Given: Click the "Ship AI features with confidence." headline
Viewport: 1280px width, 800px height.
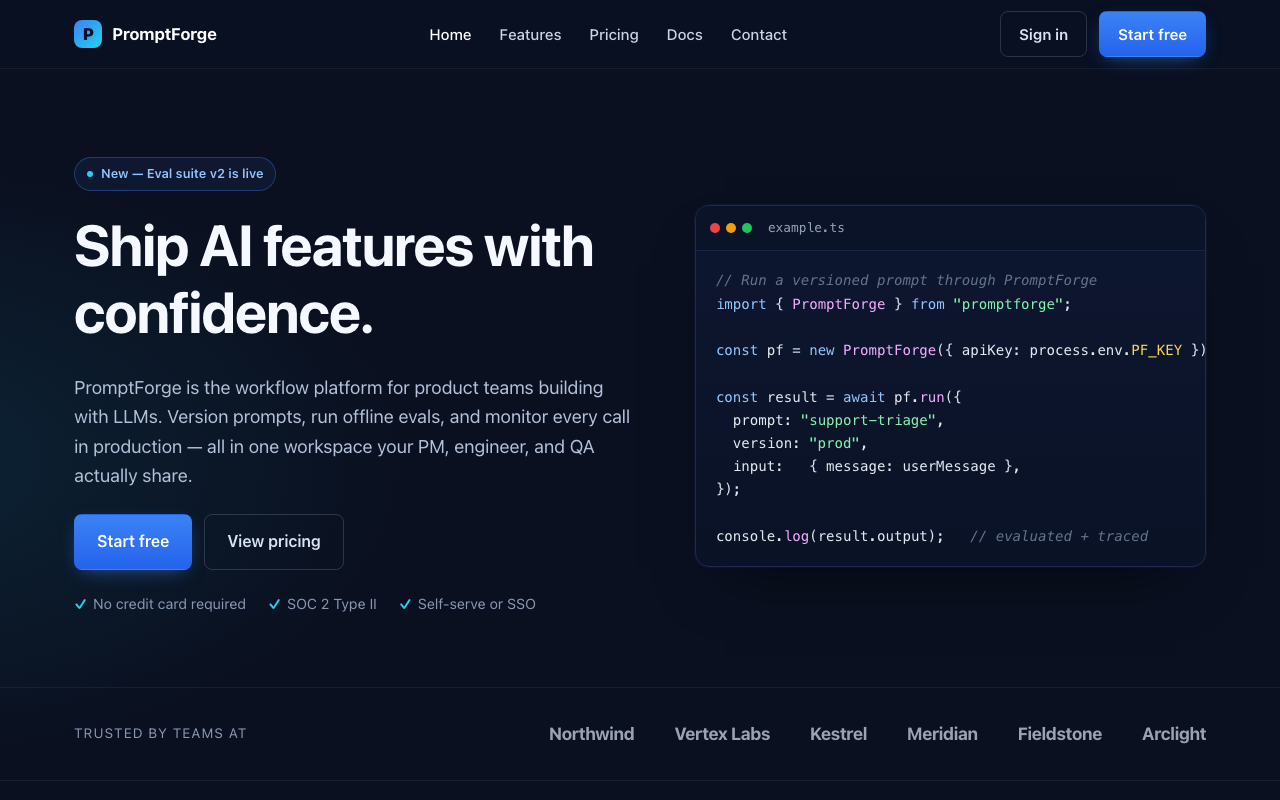Looking at the screenshot, I should (x=334, y=279).
